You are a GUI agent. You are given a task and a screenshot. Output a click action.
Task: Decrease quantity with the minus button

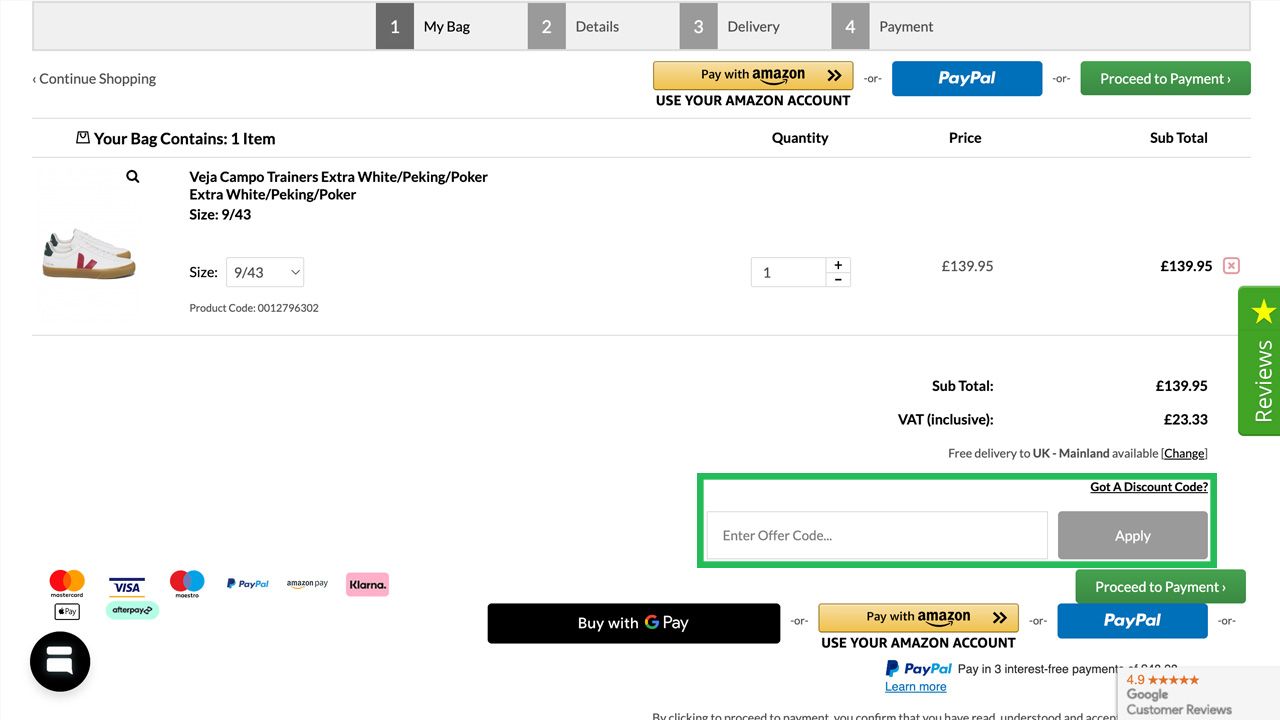(x=838, y=279)
